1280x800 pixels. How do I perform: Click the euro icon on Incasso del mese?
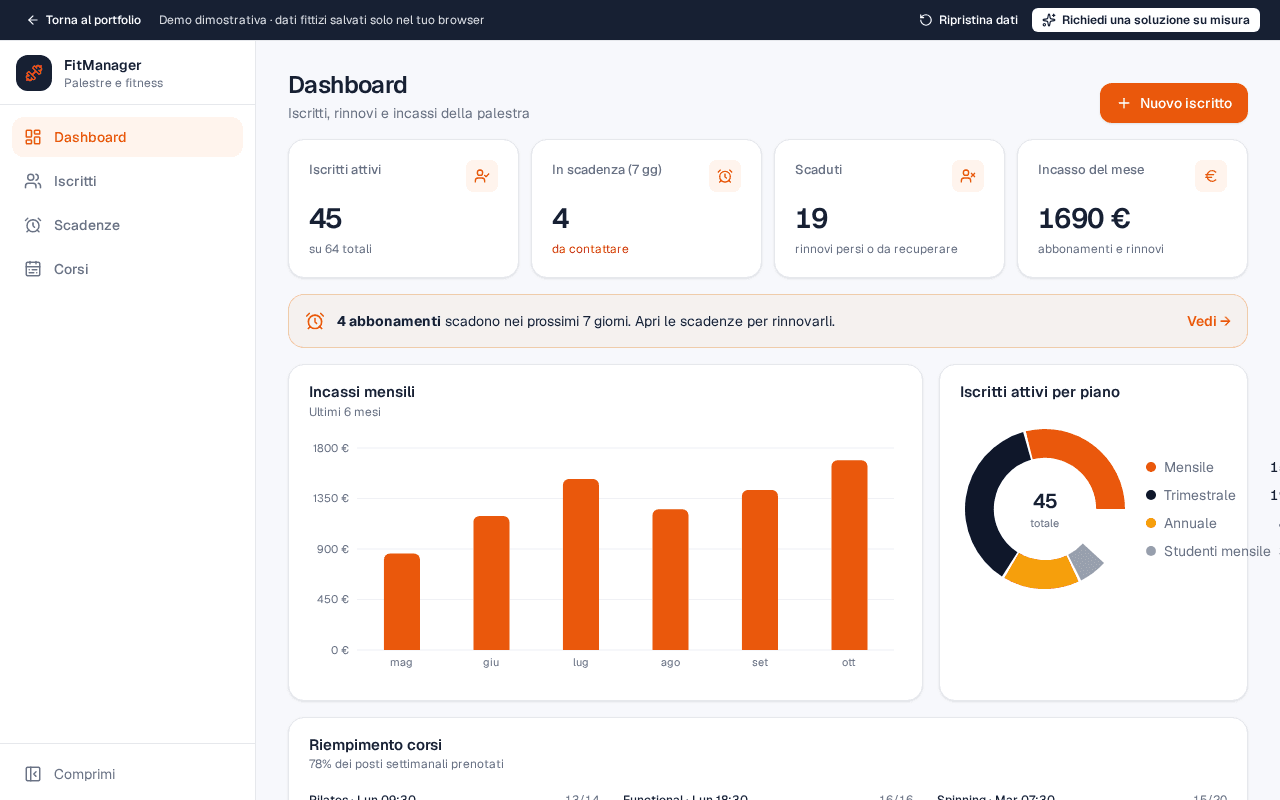point(1211,176)
